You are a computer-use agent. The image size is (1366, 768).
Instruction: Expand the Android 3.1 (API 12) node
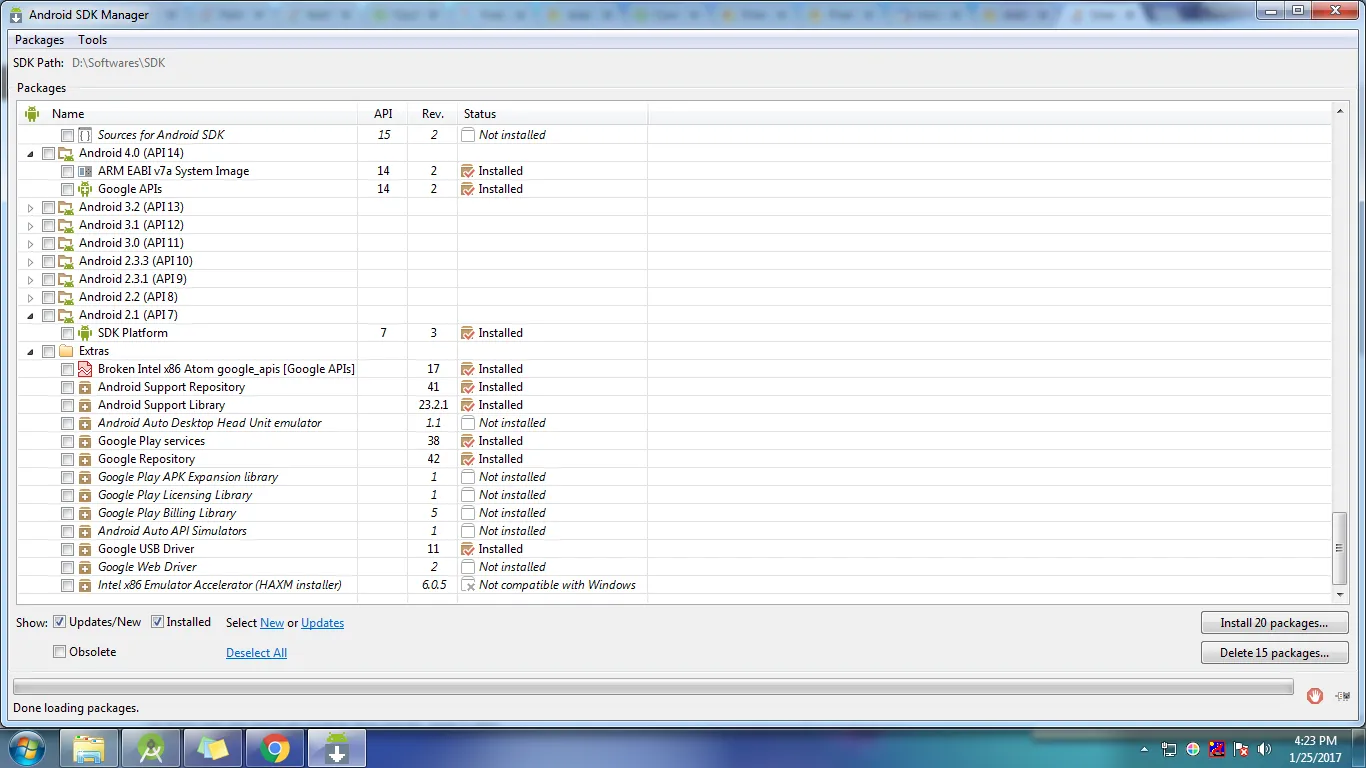30,226
